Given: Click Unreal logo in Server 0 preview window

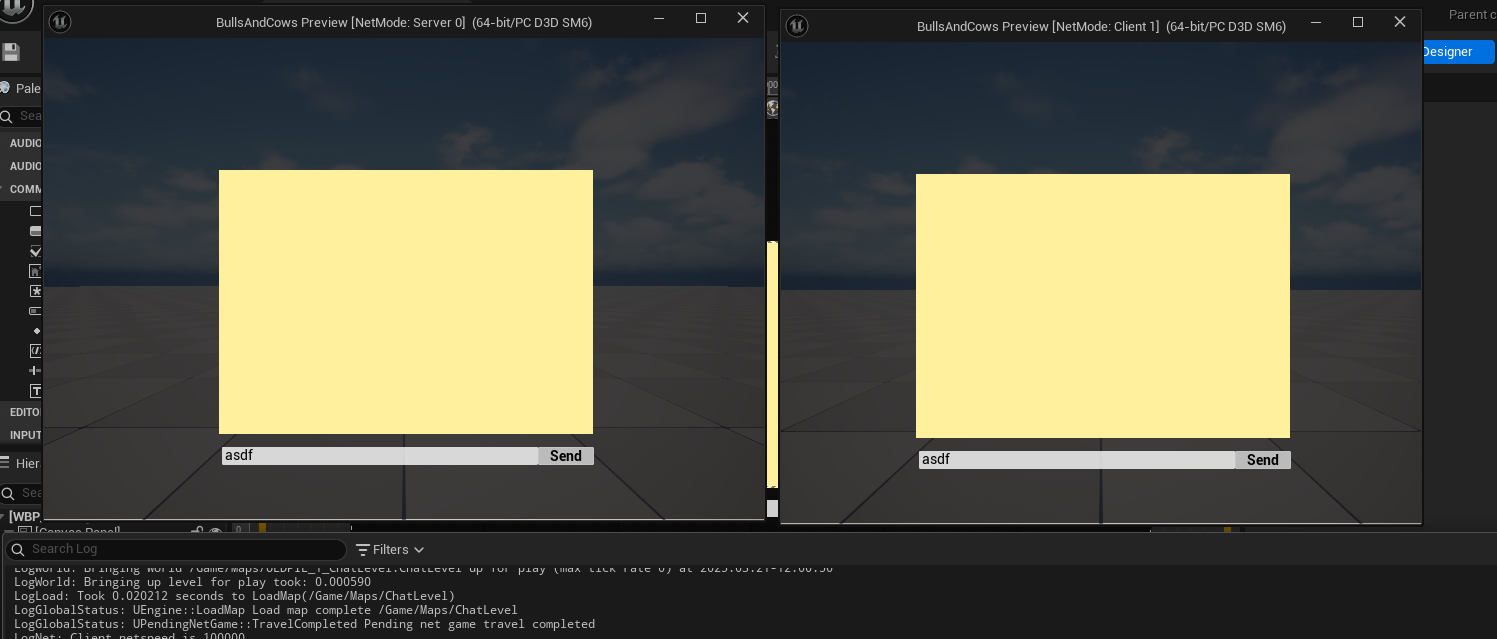Looking at the screenshot, I should [x=60, y=22].
